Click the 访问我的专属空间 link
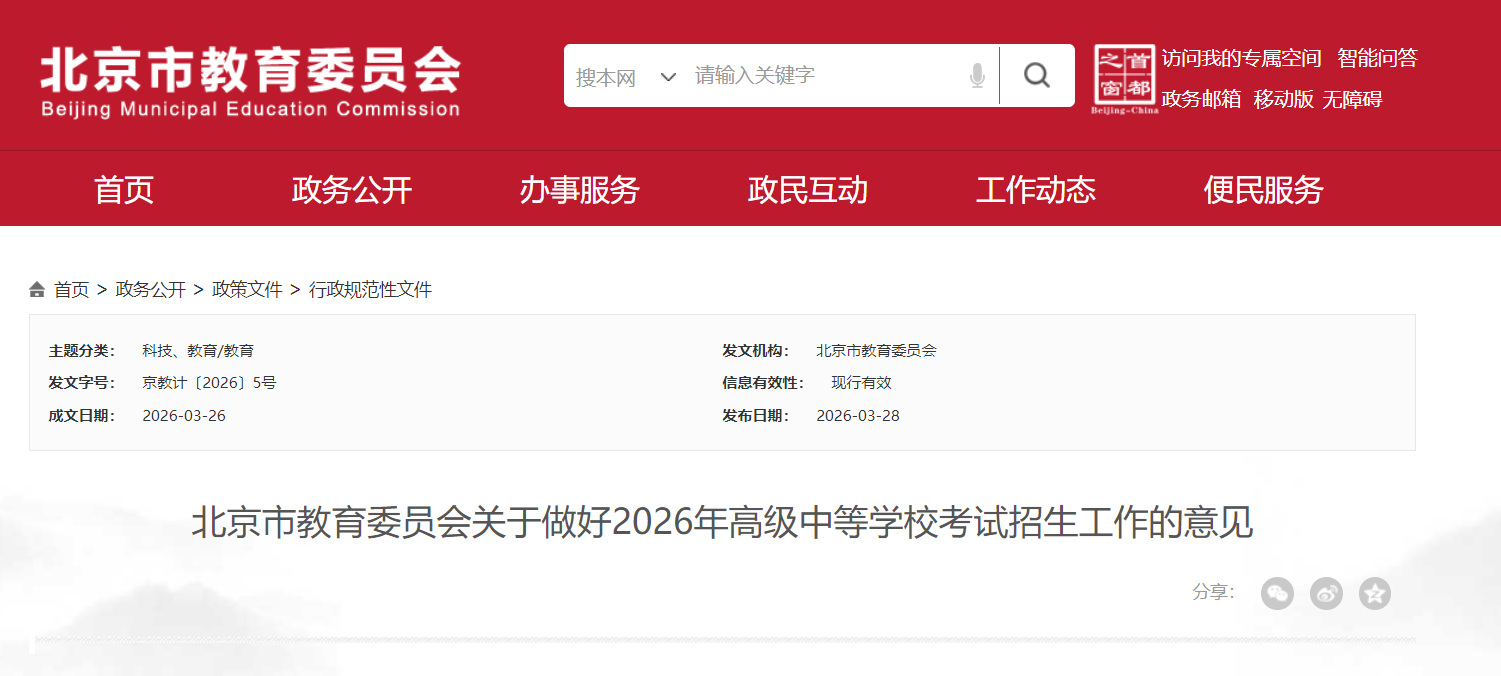1501x676 pixels. [1241, 58]
